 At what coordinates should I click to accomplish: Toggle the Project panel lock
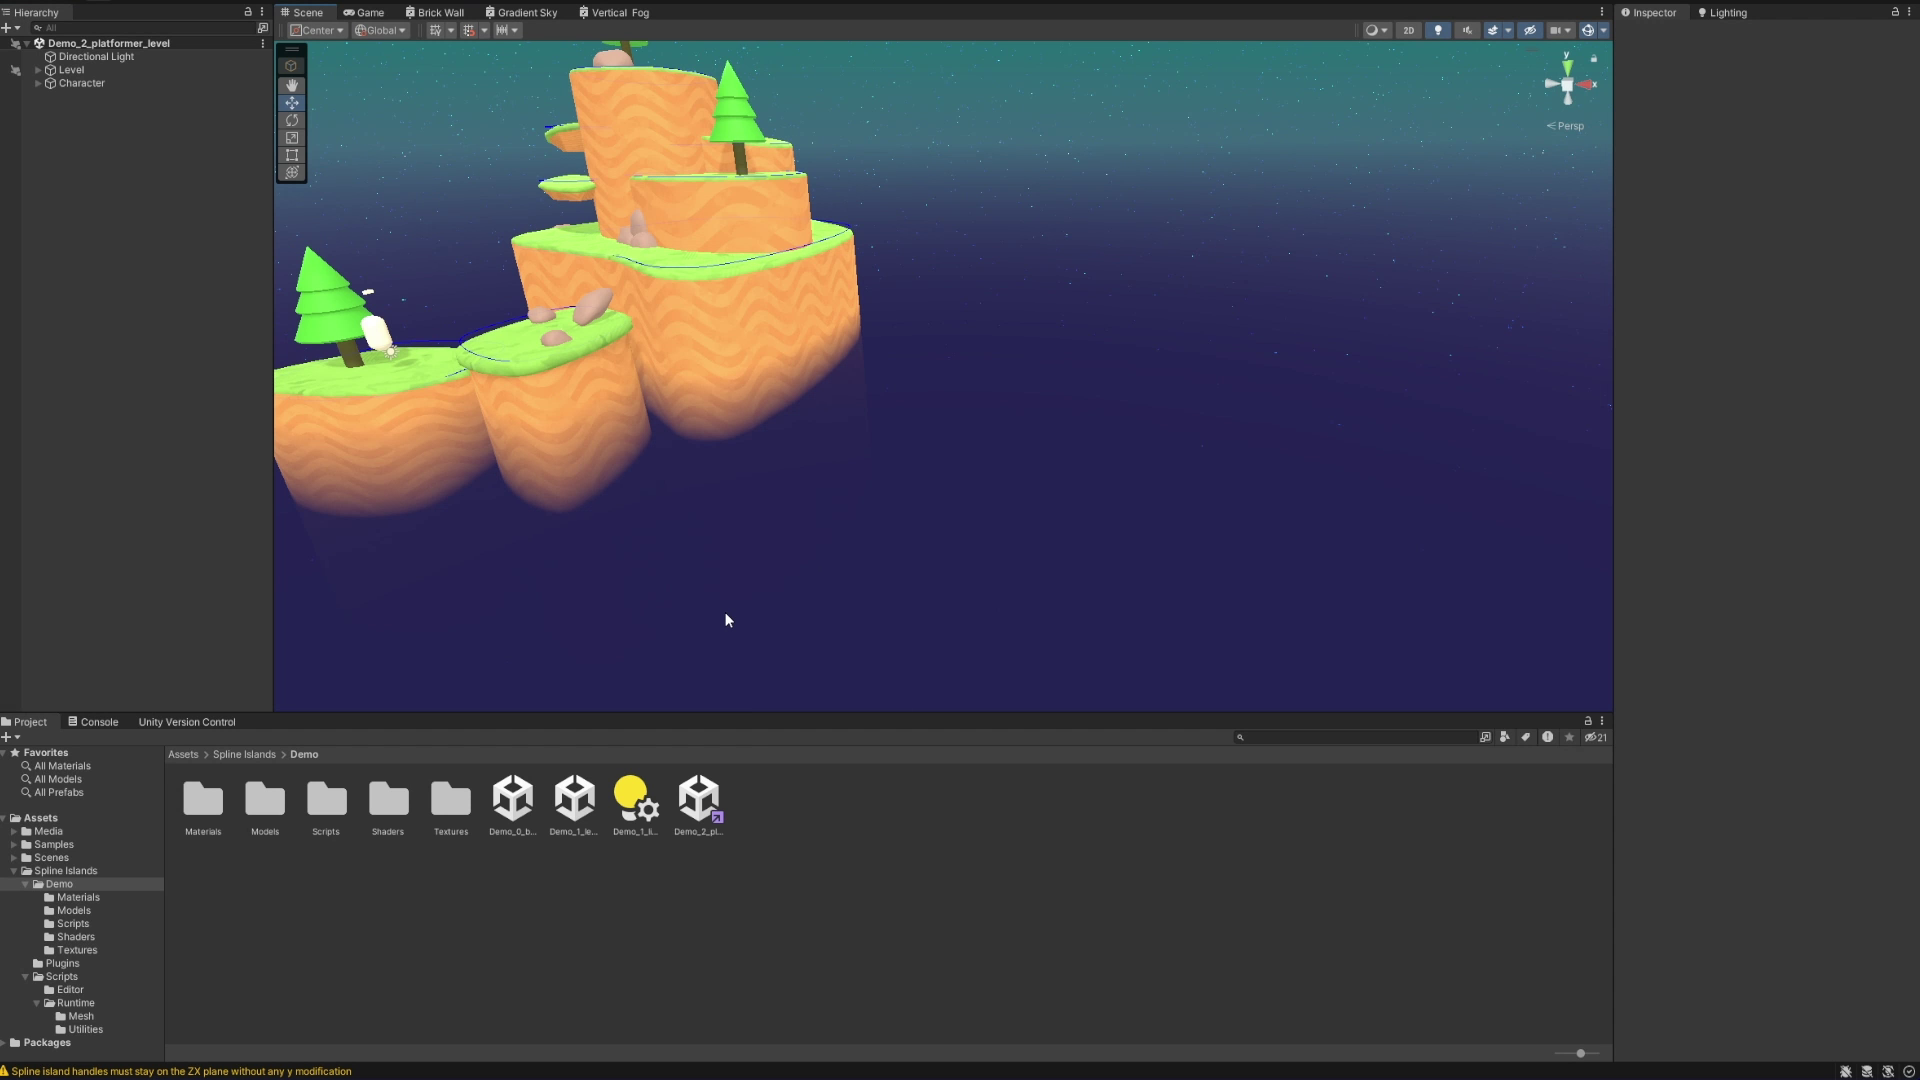pos(1588,721)
